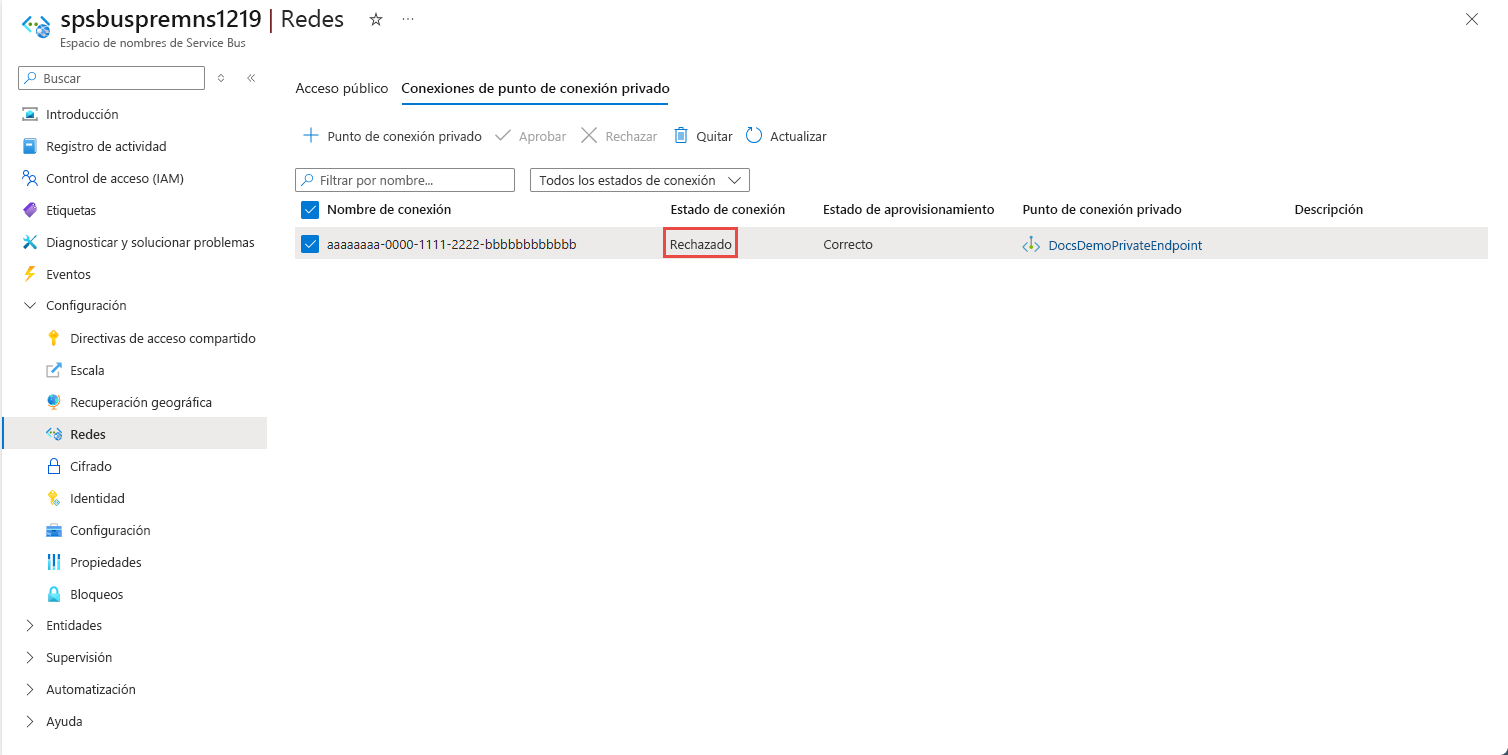Open the more options ellipsis in header

[408, 20]
